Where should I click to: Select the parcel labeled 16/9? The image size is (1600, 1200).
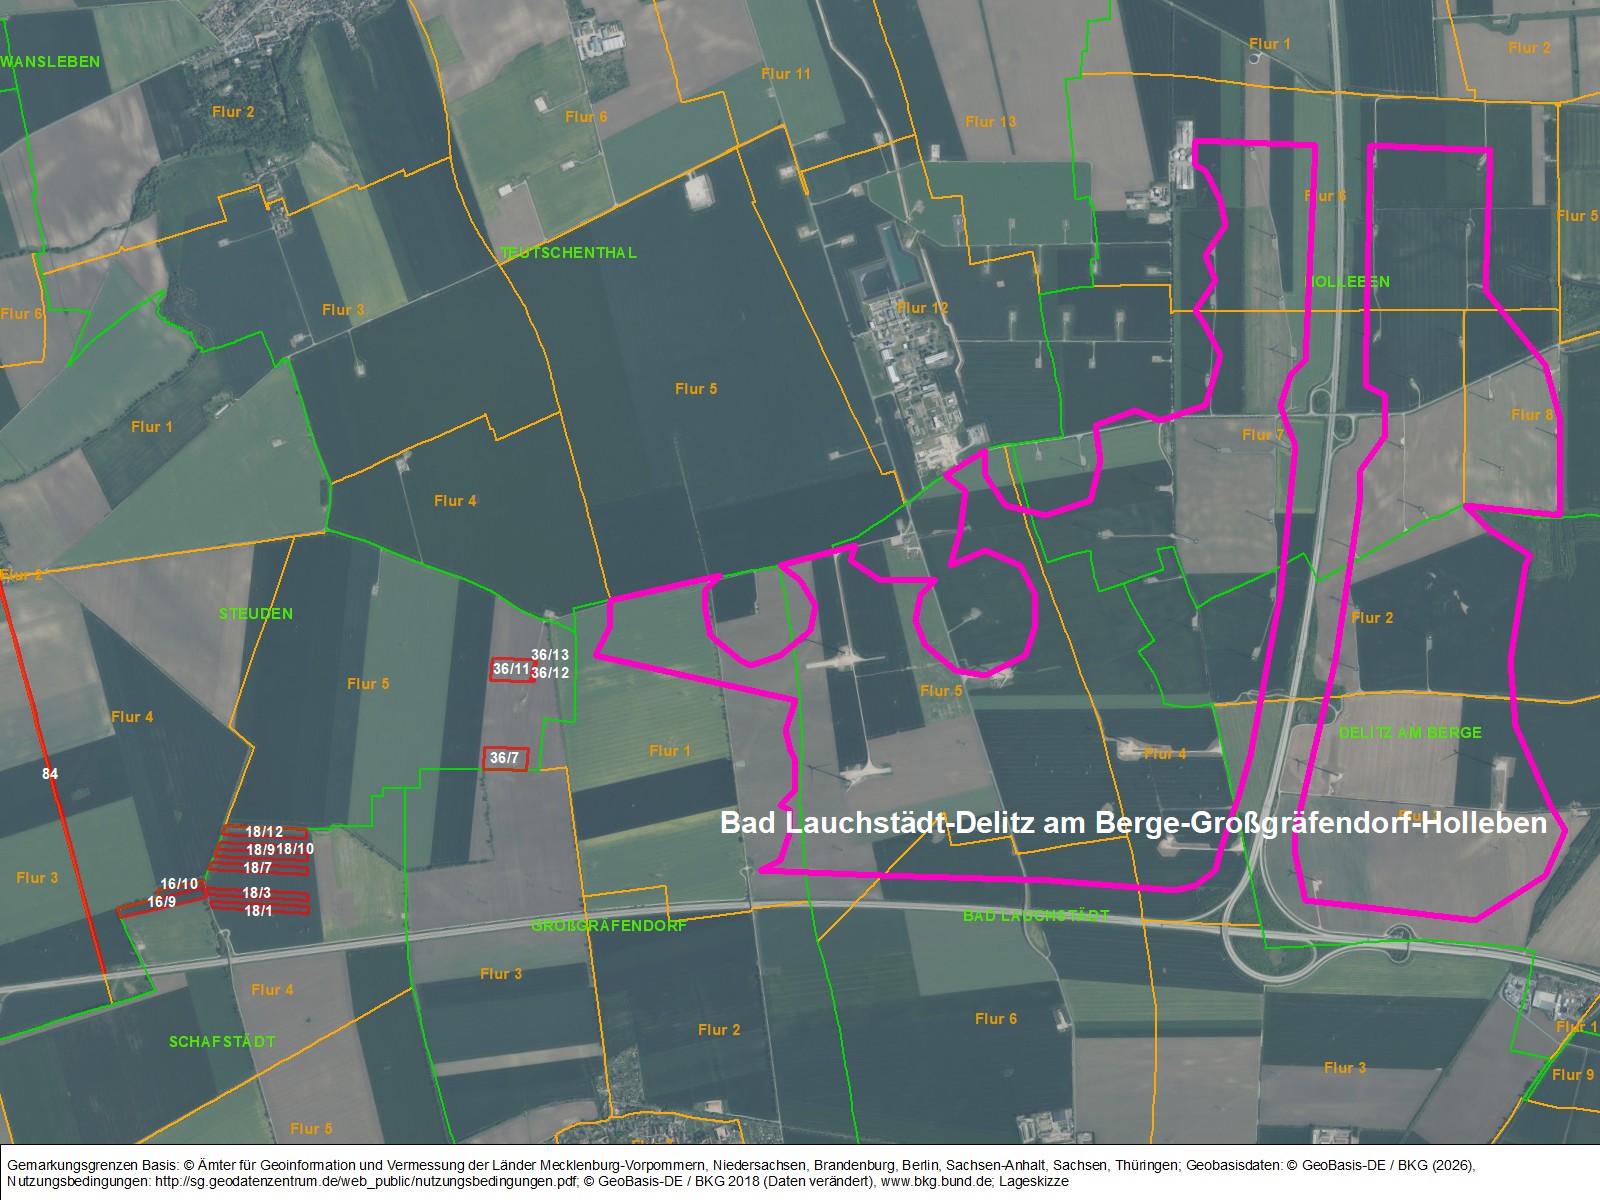pos(161,902)
